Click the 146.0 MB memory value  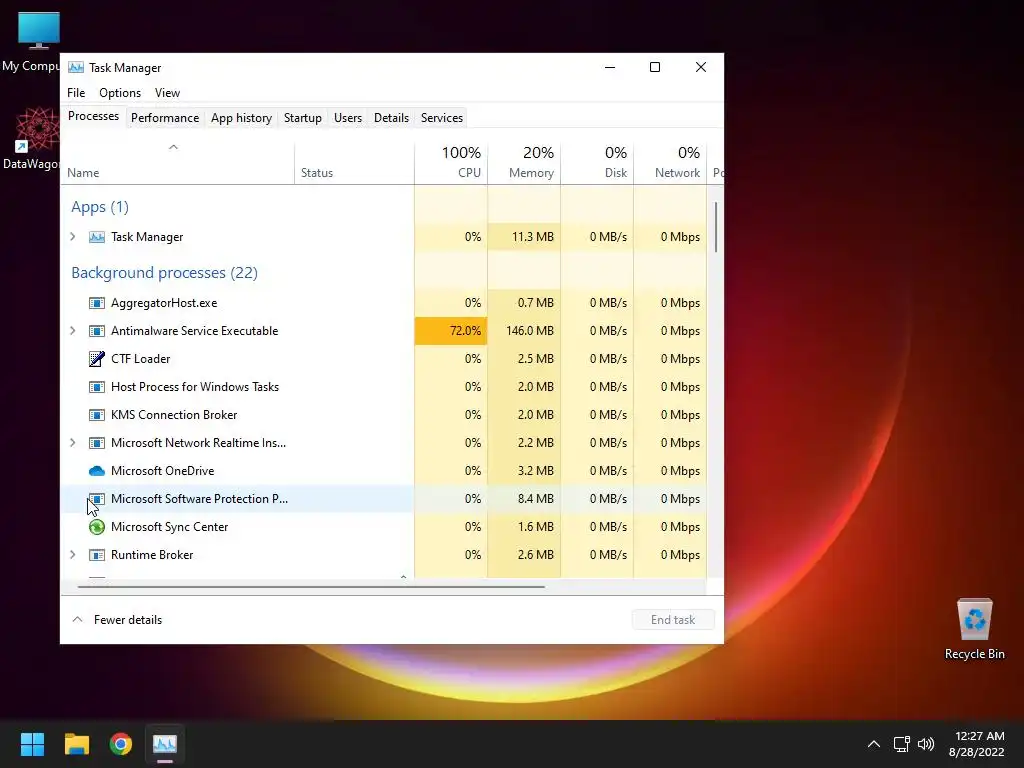coord(530,331)
